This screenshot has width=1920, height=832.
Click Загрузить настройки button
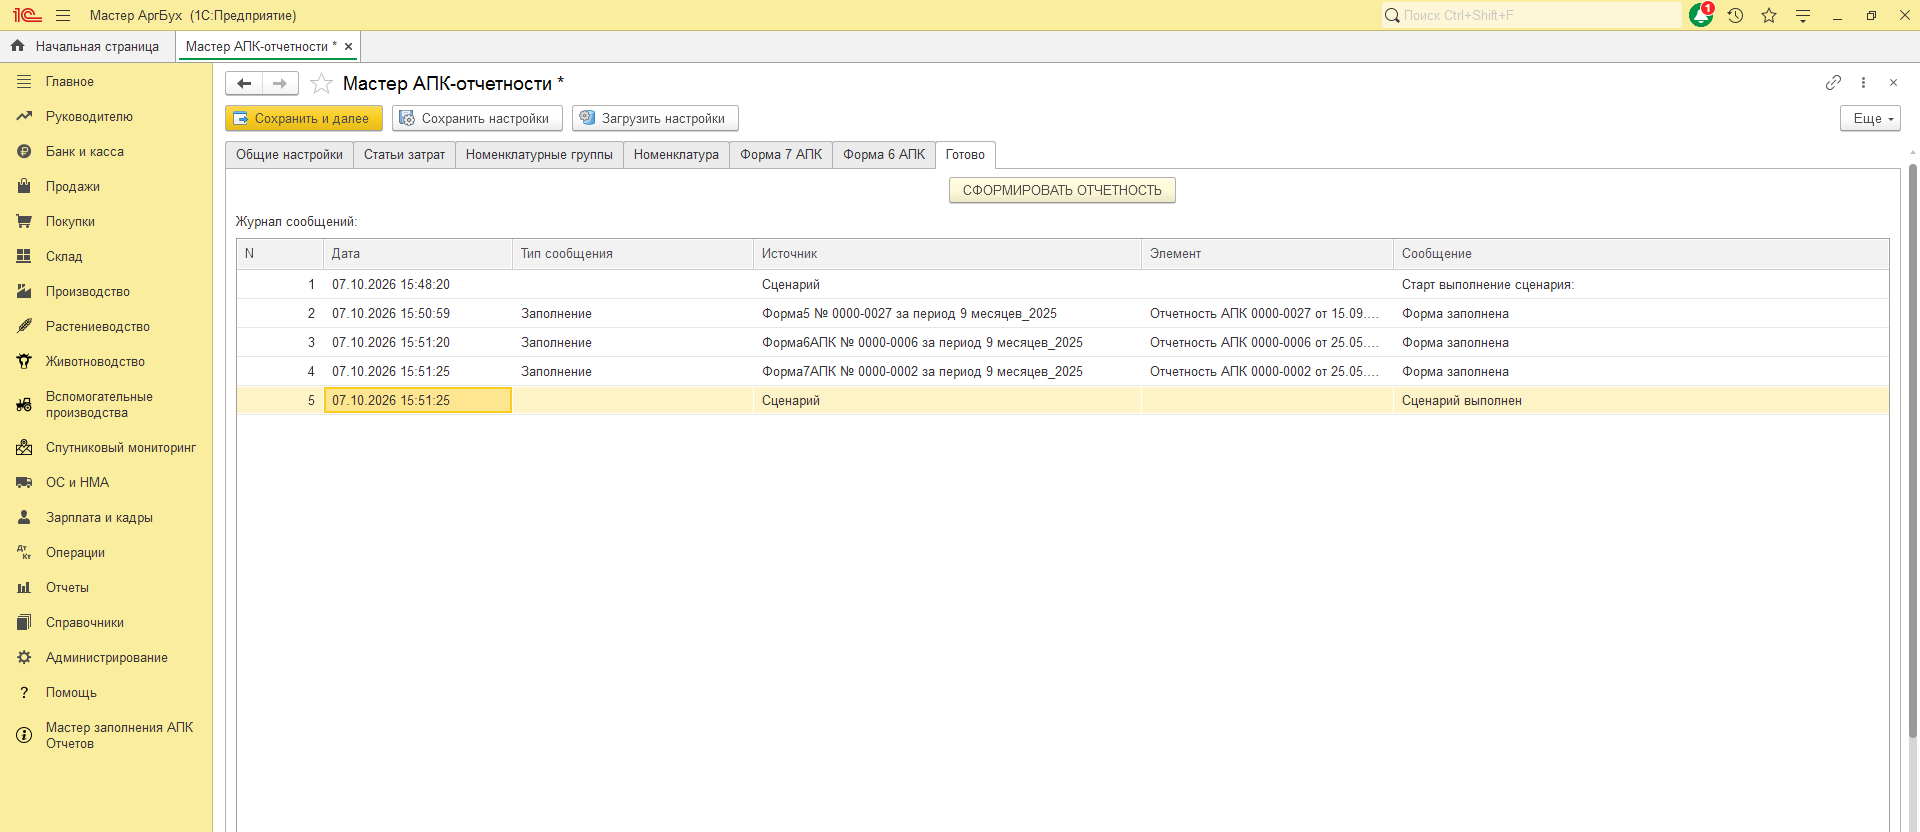point(655,118)
